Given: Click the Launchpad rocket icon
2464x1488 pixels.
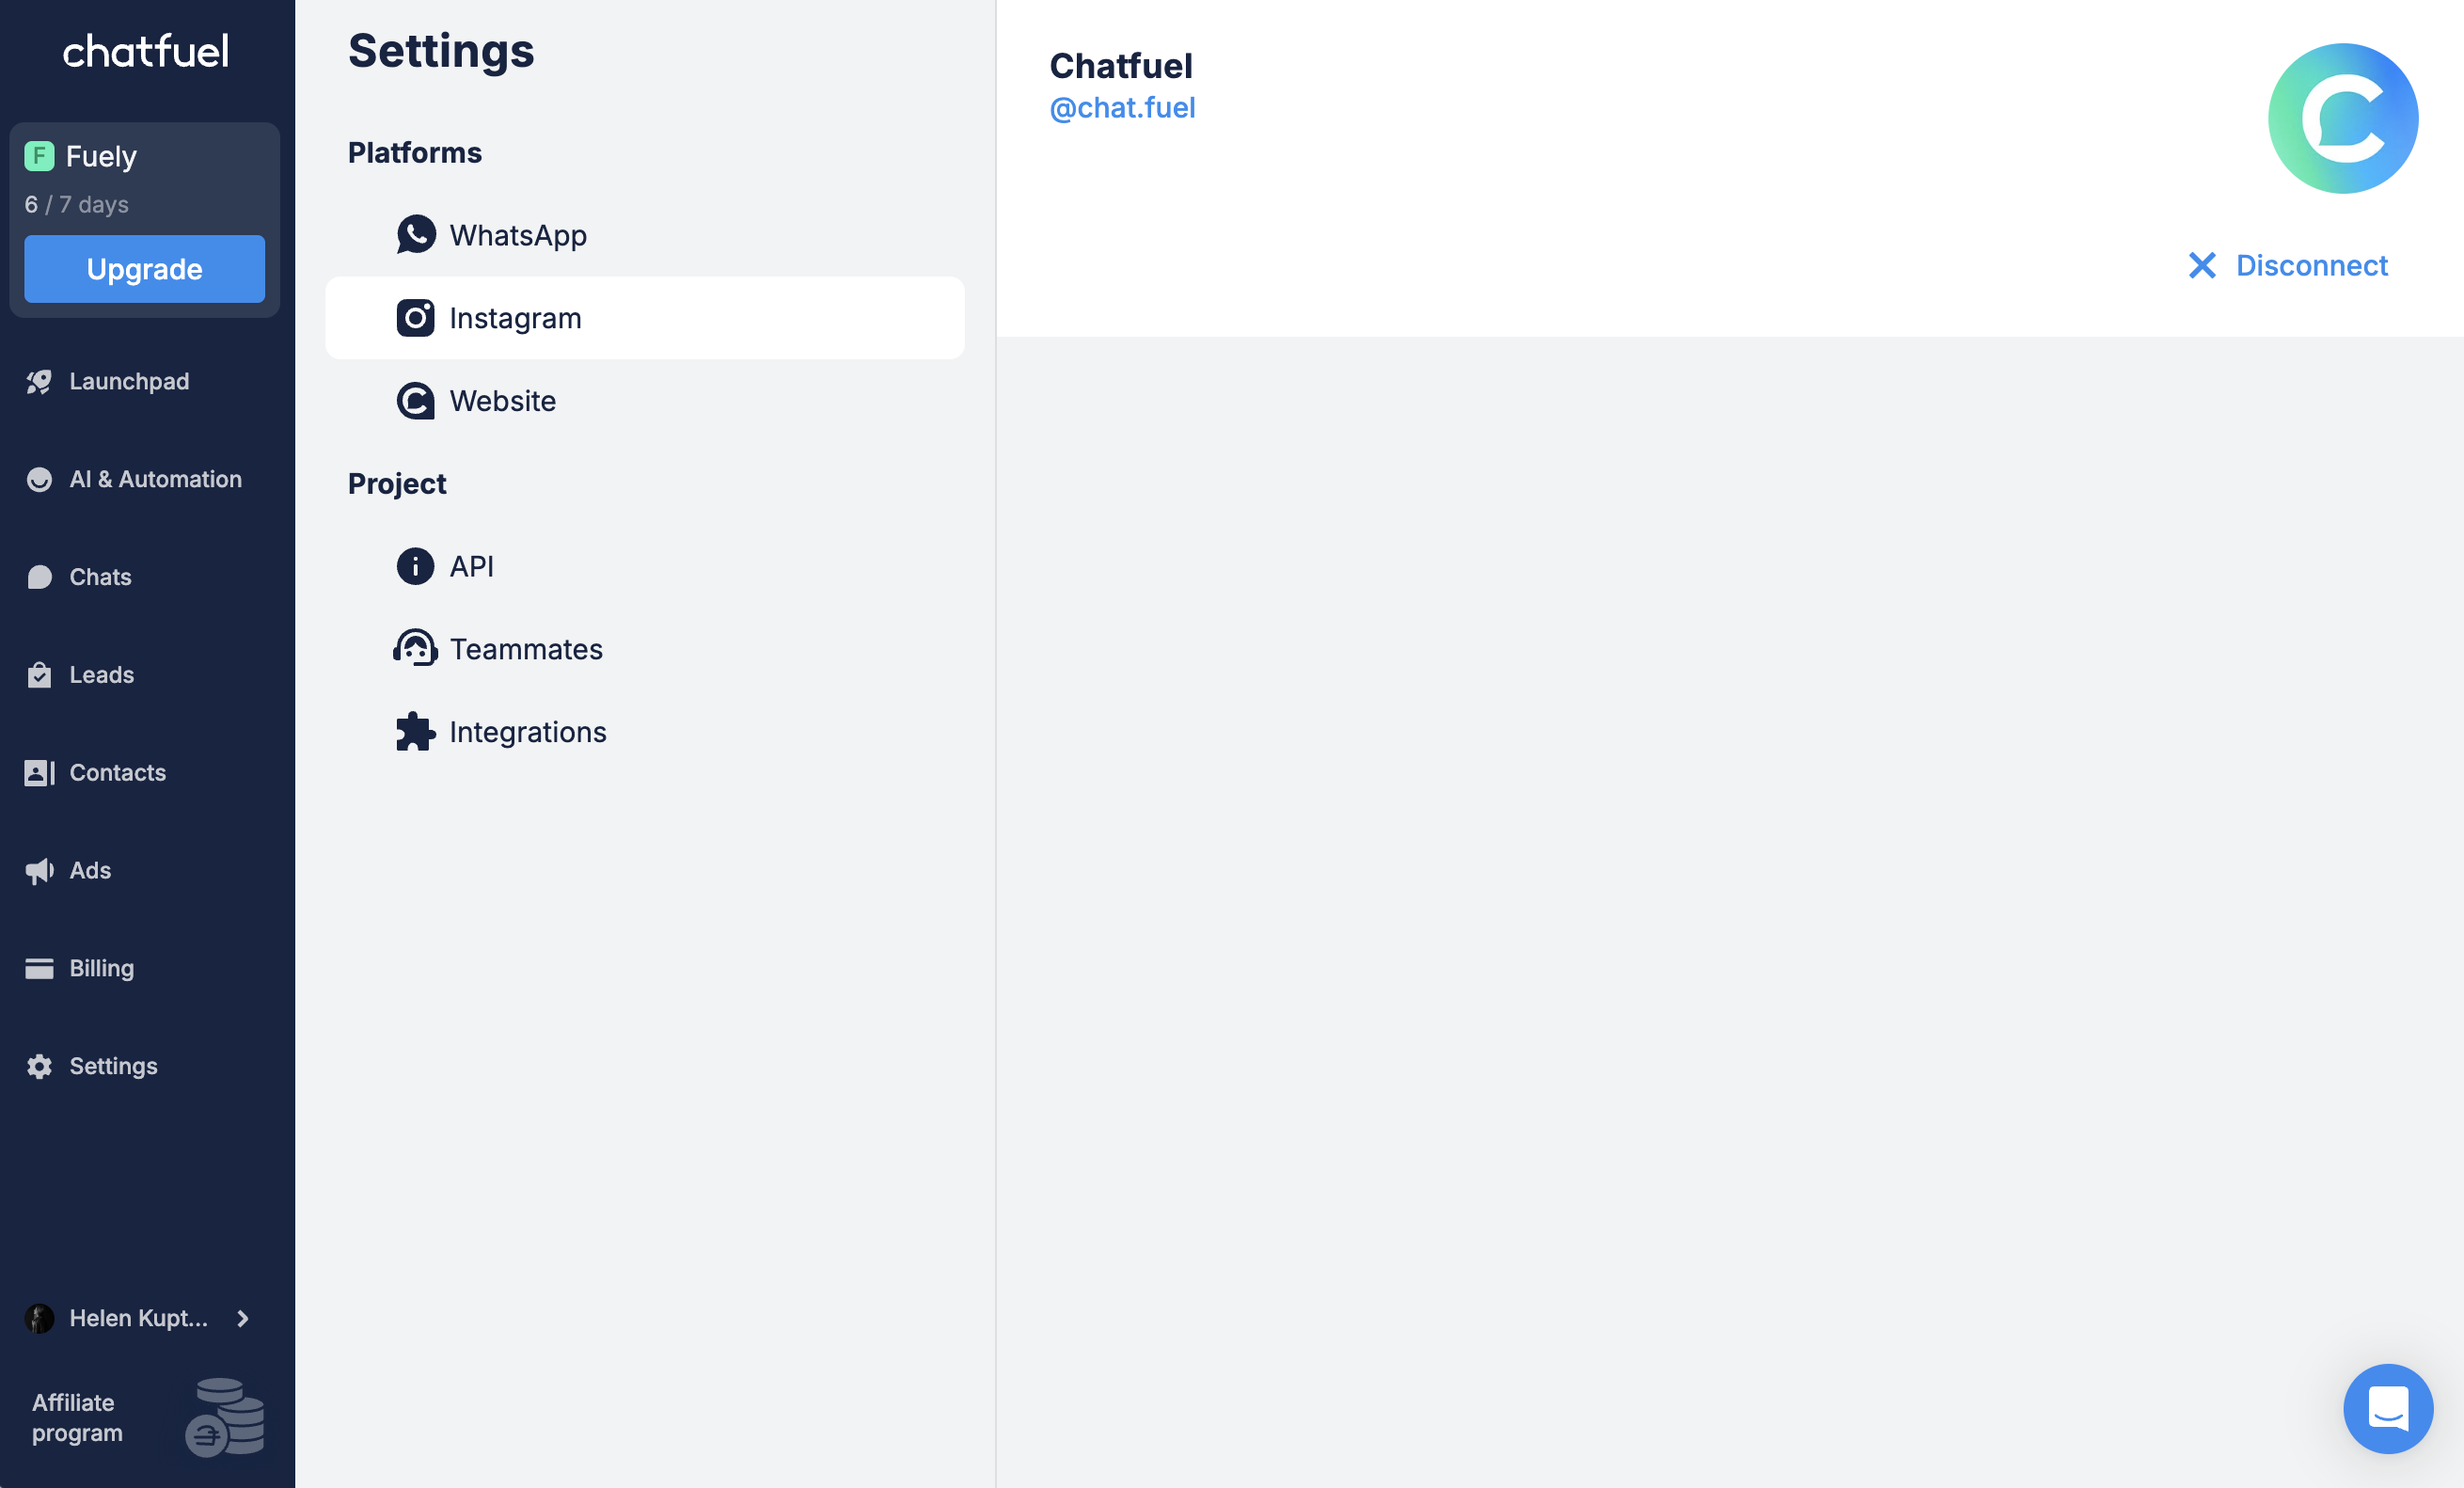Looking at the screenshot, I should pyautogui.click(x=39, y=382).
